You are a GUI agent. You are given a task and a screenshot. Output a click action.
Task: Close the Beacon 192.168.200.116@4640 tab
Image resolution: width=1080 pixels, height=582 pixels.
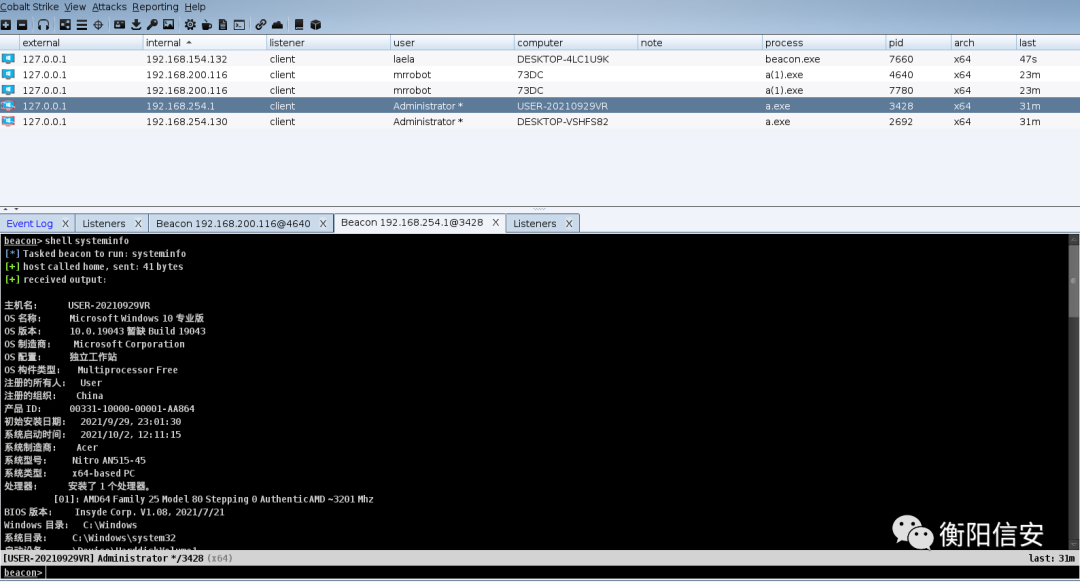pos(322,224)
